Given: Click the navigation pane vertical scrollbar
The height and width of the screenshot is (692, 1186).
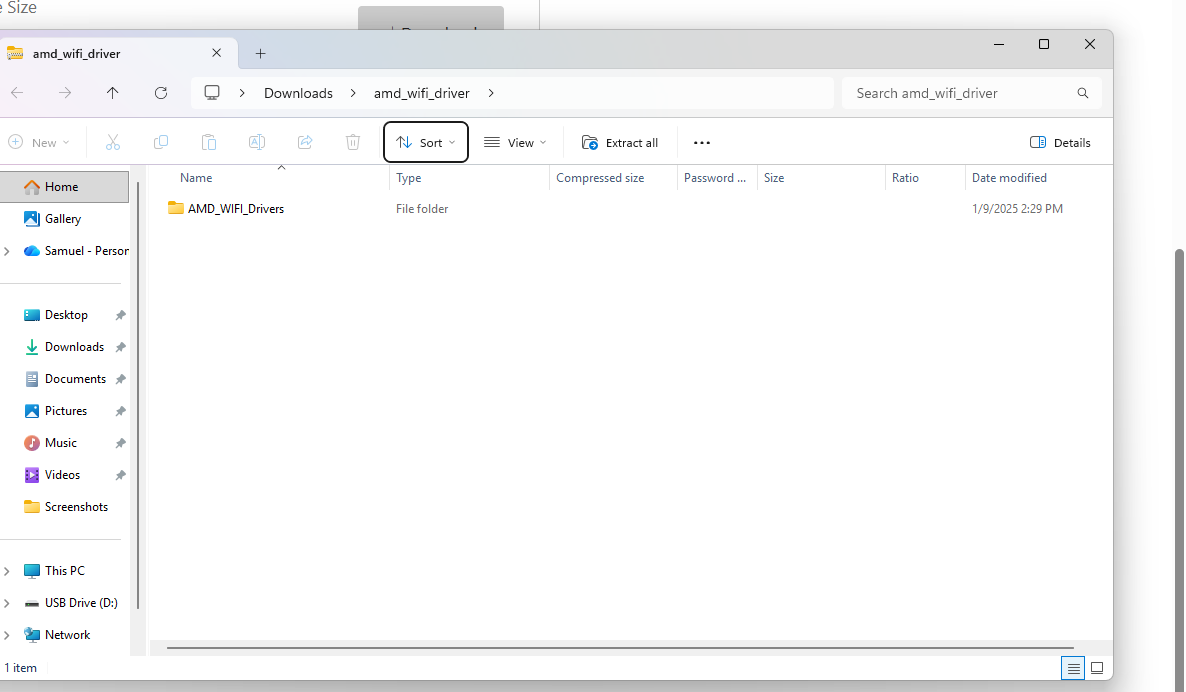Looking at the screenshot, I should [x=138, y=393].
